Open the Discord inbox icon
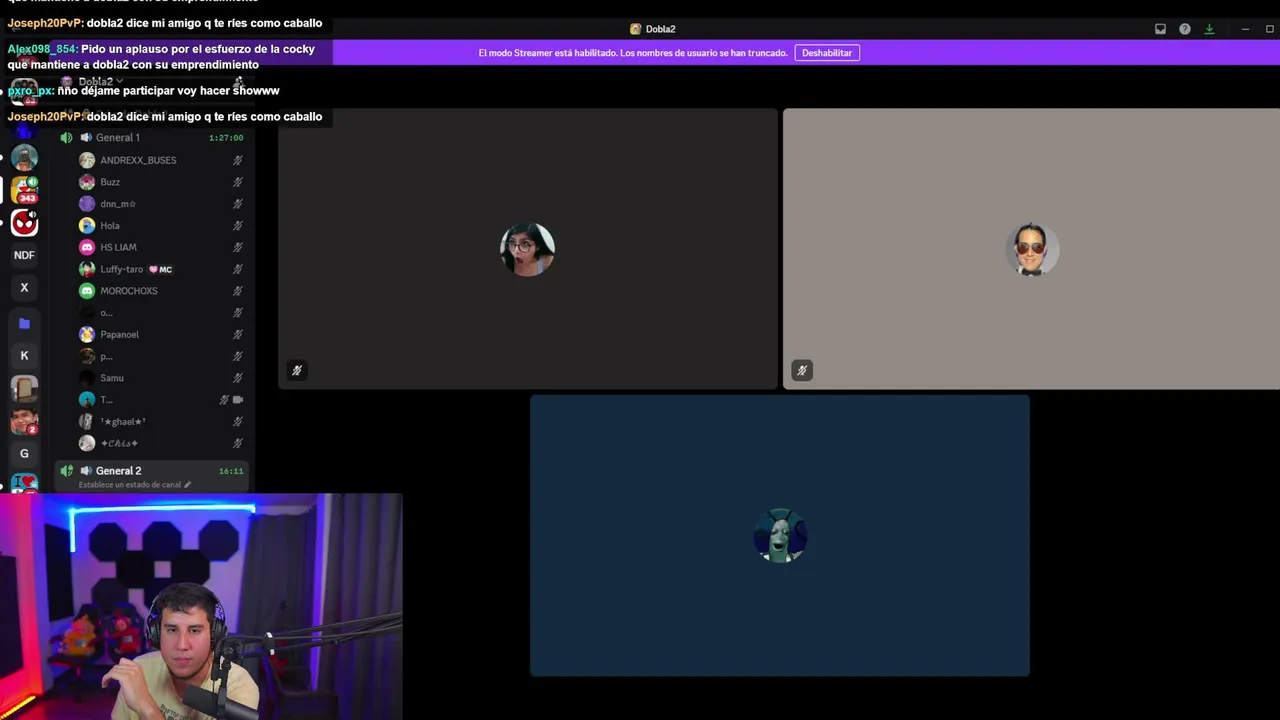The width and height of the screenshot is (1280, 720). point(1160,29)
